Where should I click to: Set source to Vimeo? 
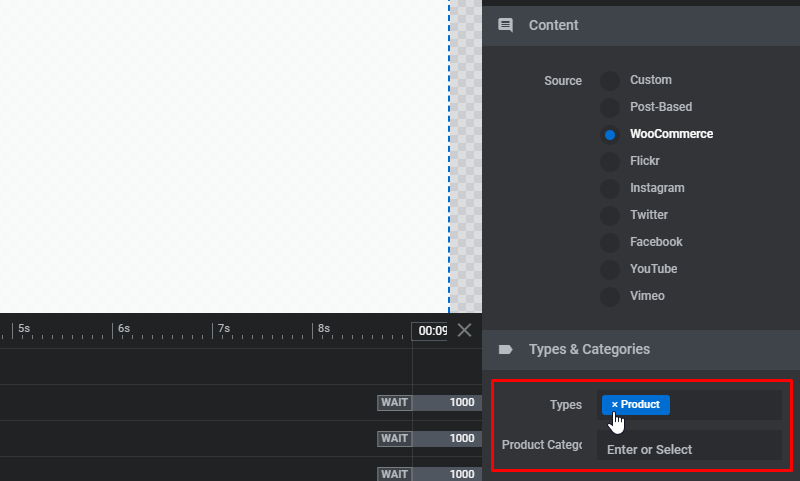[x=610, y=296]
